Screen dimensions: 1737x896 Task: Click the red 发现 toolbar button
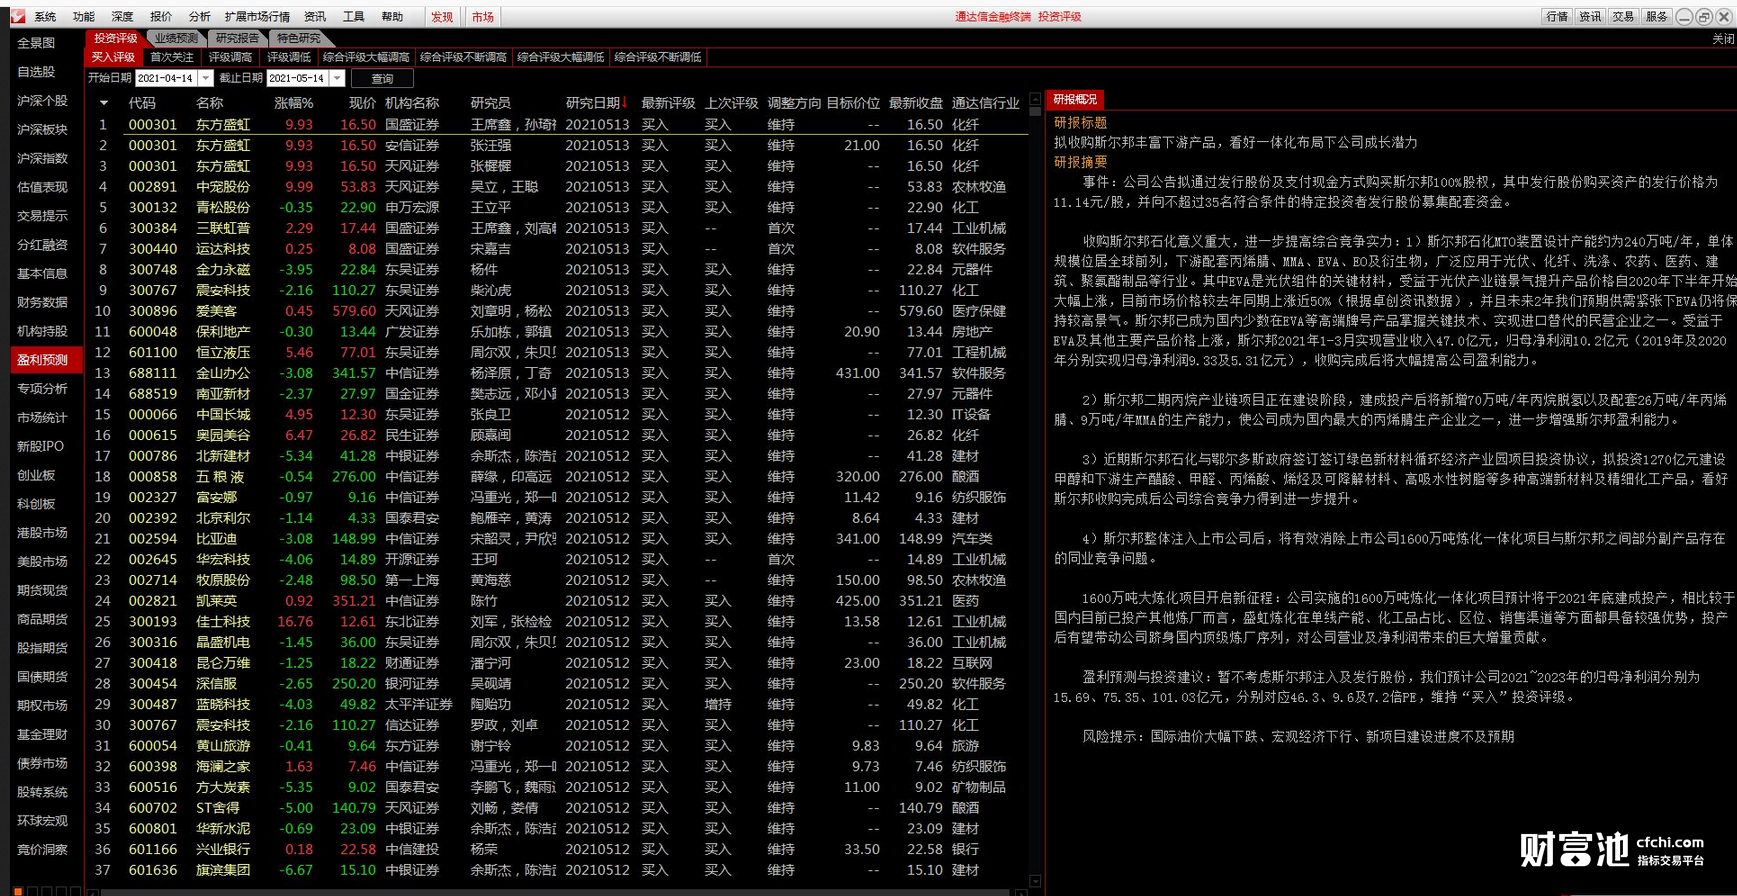[x=442, y=17]
